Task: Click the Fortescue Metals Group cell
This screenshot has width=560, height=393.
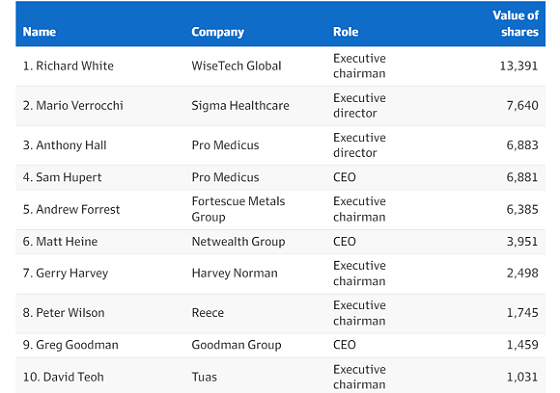Action: [x=238, y=209]
